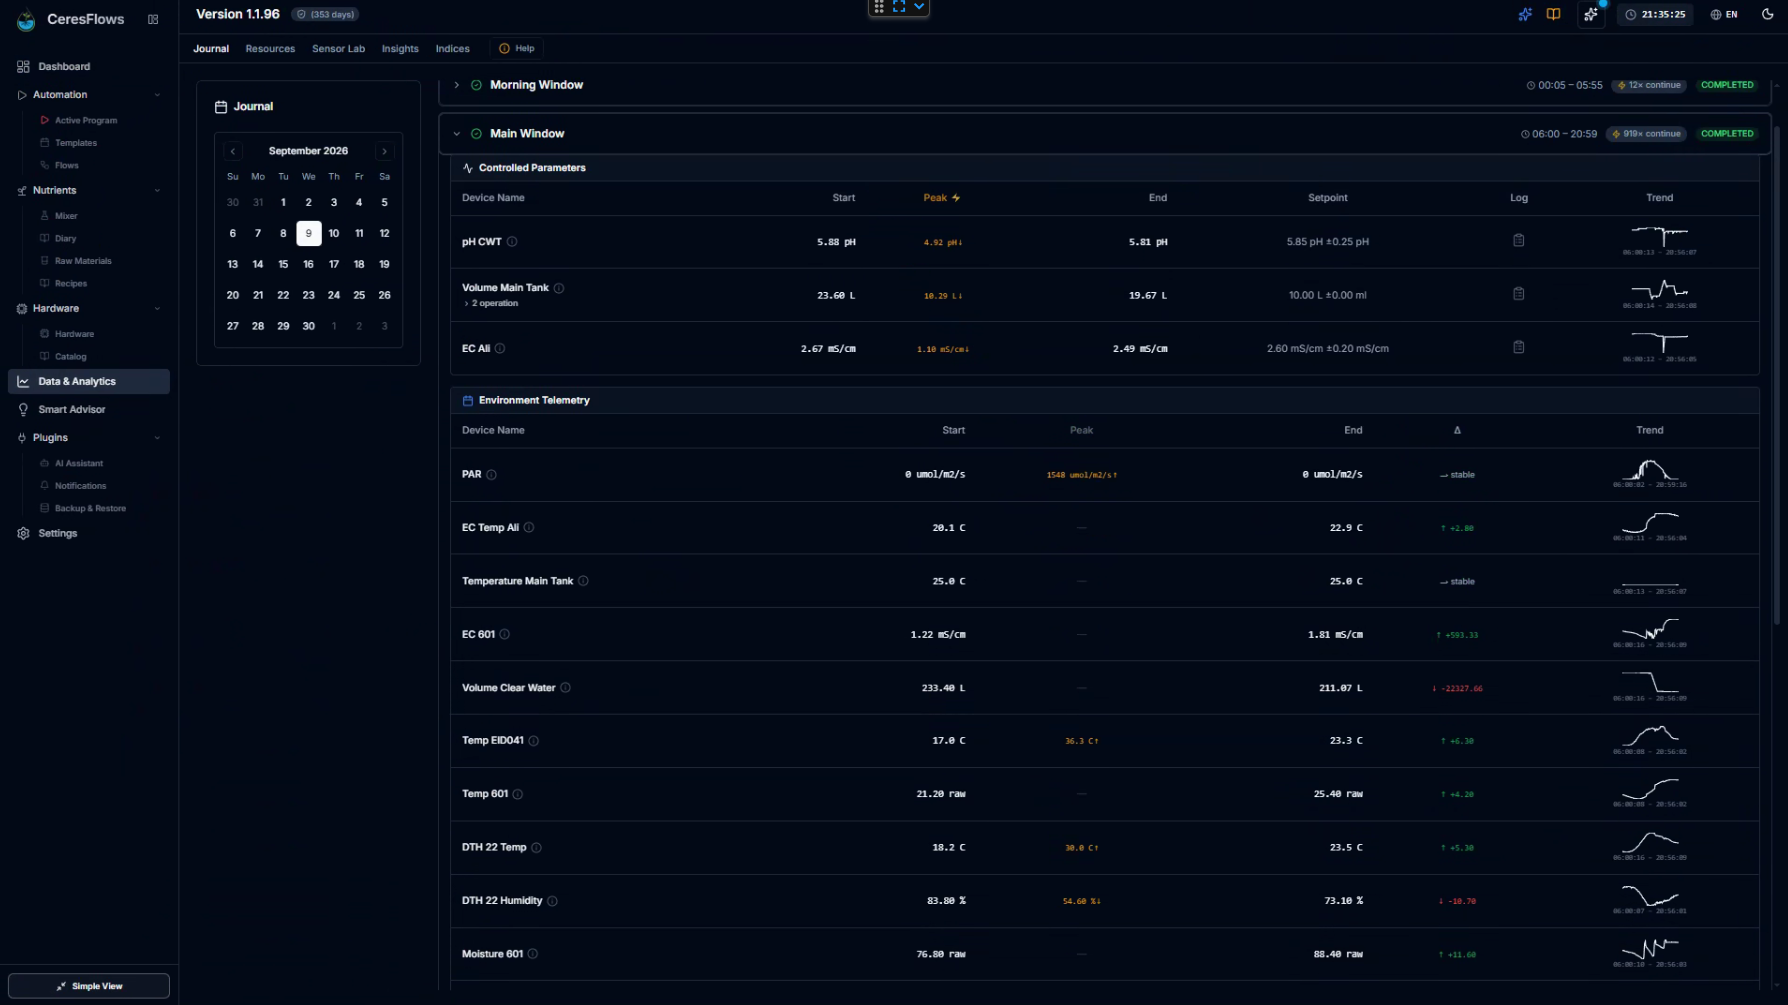Go to next month in calendar

tap(384, 152)
